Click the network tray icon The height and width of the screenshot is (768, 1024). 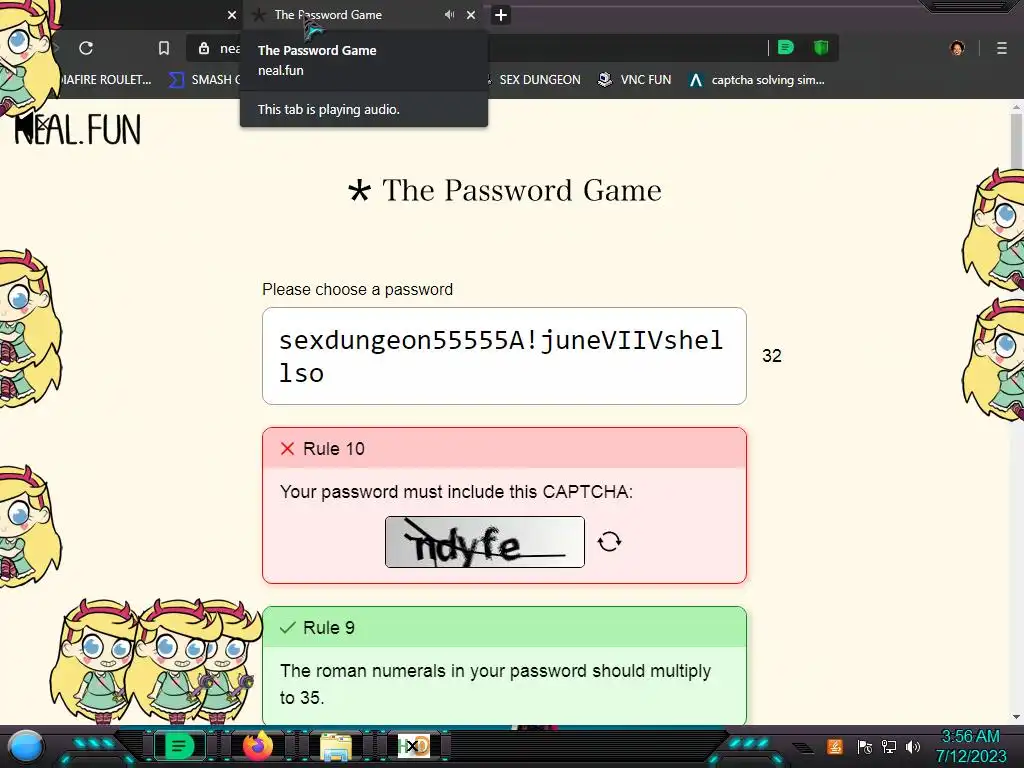pyautogui.click(x=889, y=746)
